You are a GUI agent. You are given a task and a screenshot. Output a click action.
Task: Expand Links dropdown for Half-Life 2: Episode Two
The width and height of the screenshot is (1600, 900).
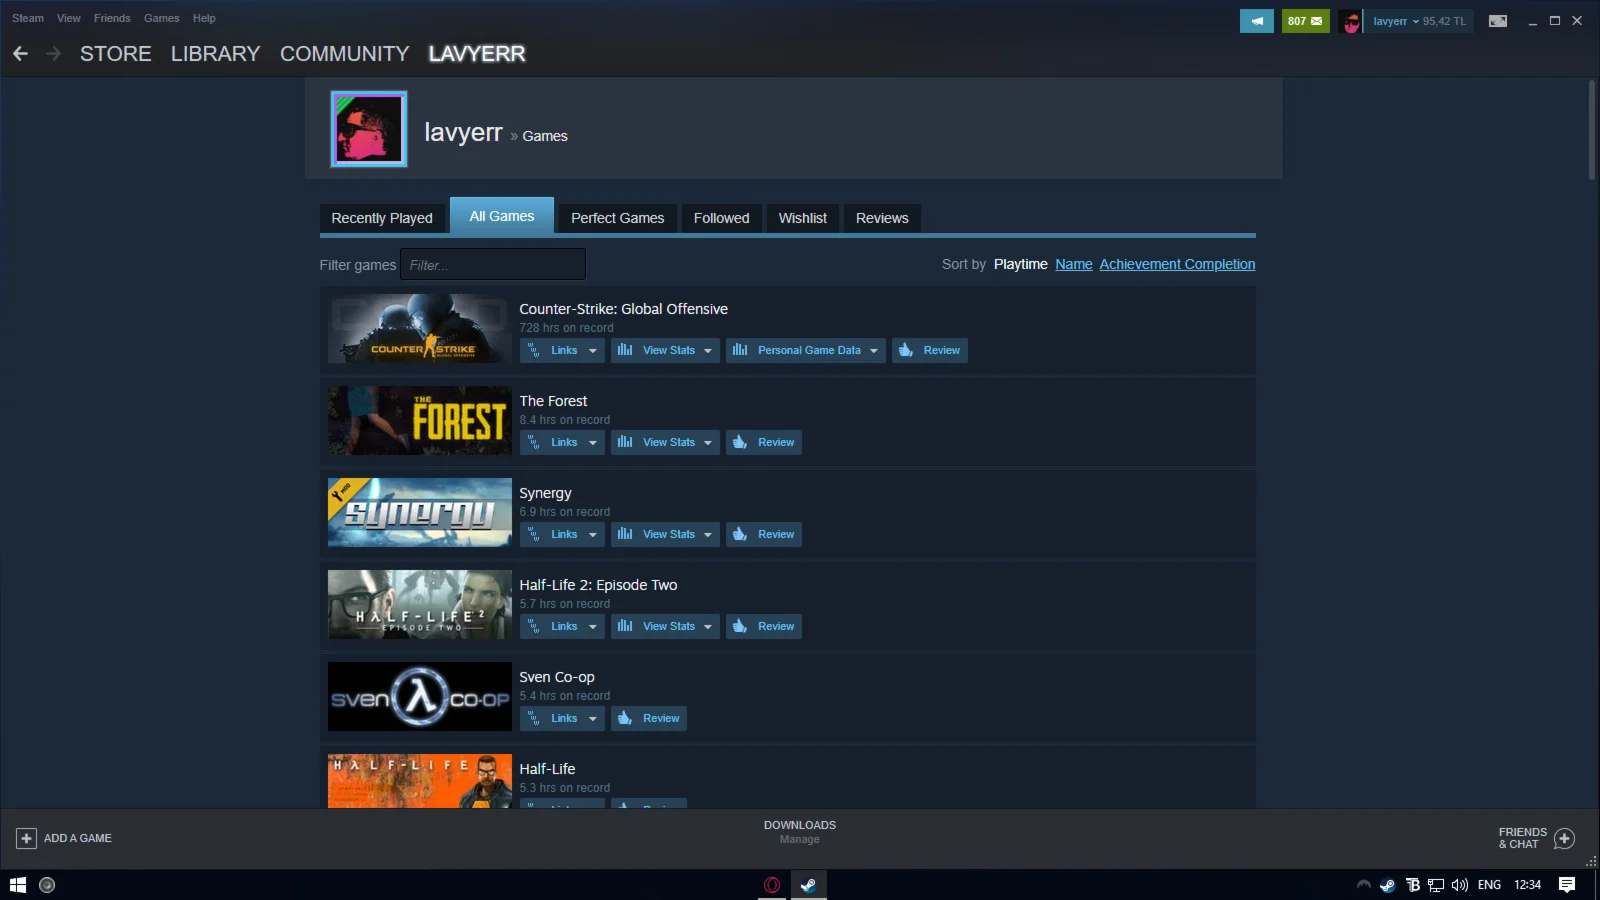(x=562, y=626)
